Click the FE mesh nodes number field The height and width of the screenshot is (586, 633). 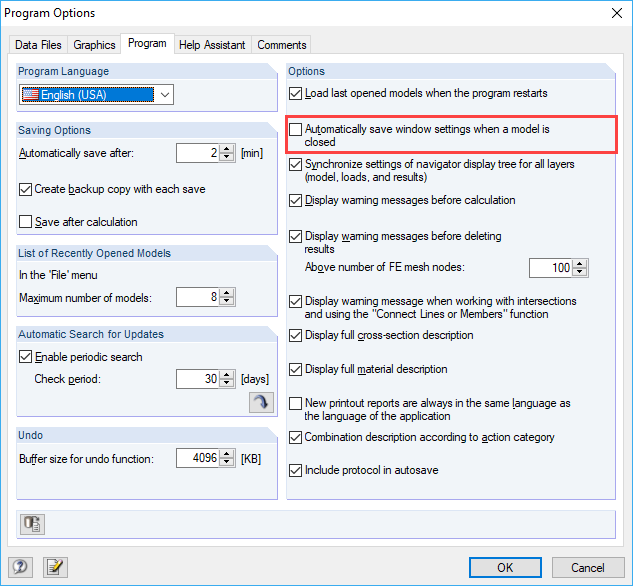[551, 268]
